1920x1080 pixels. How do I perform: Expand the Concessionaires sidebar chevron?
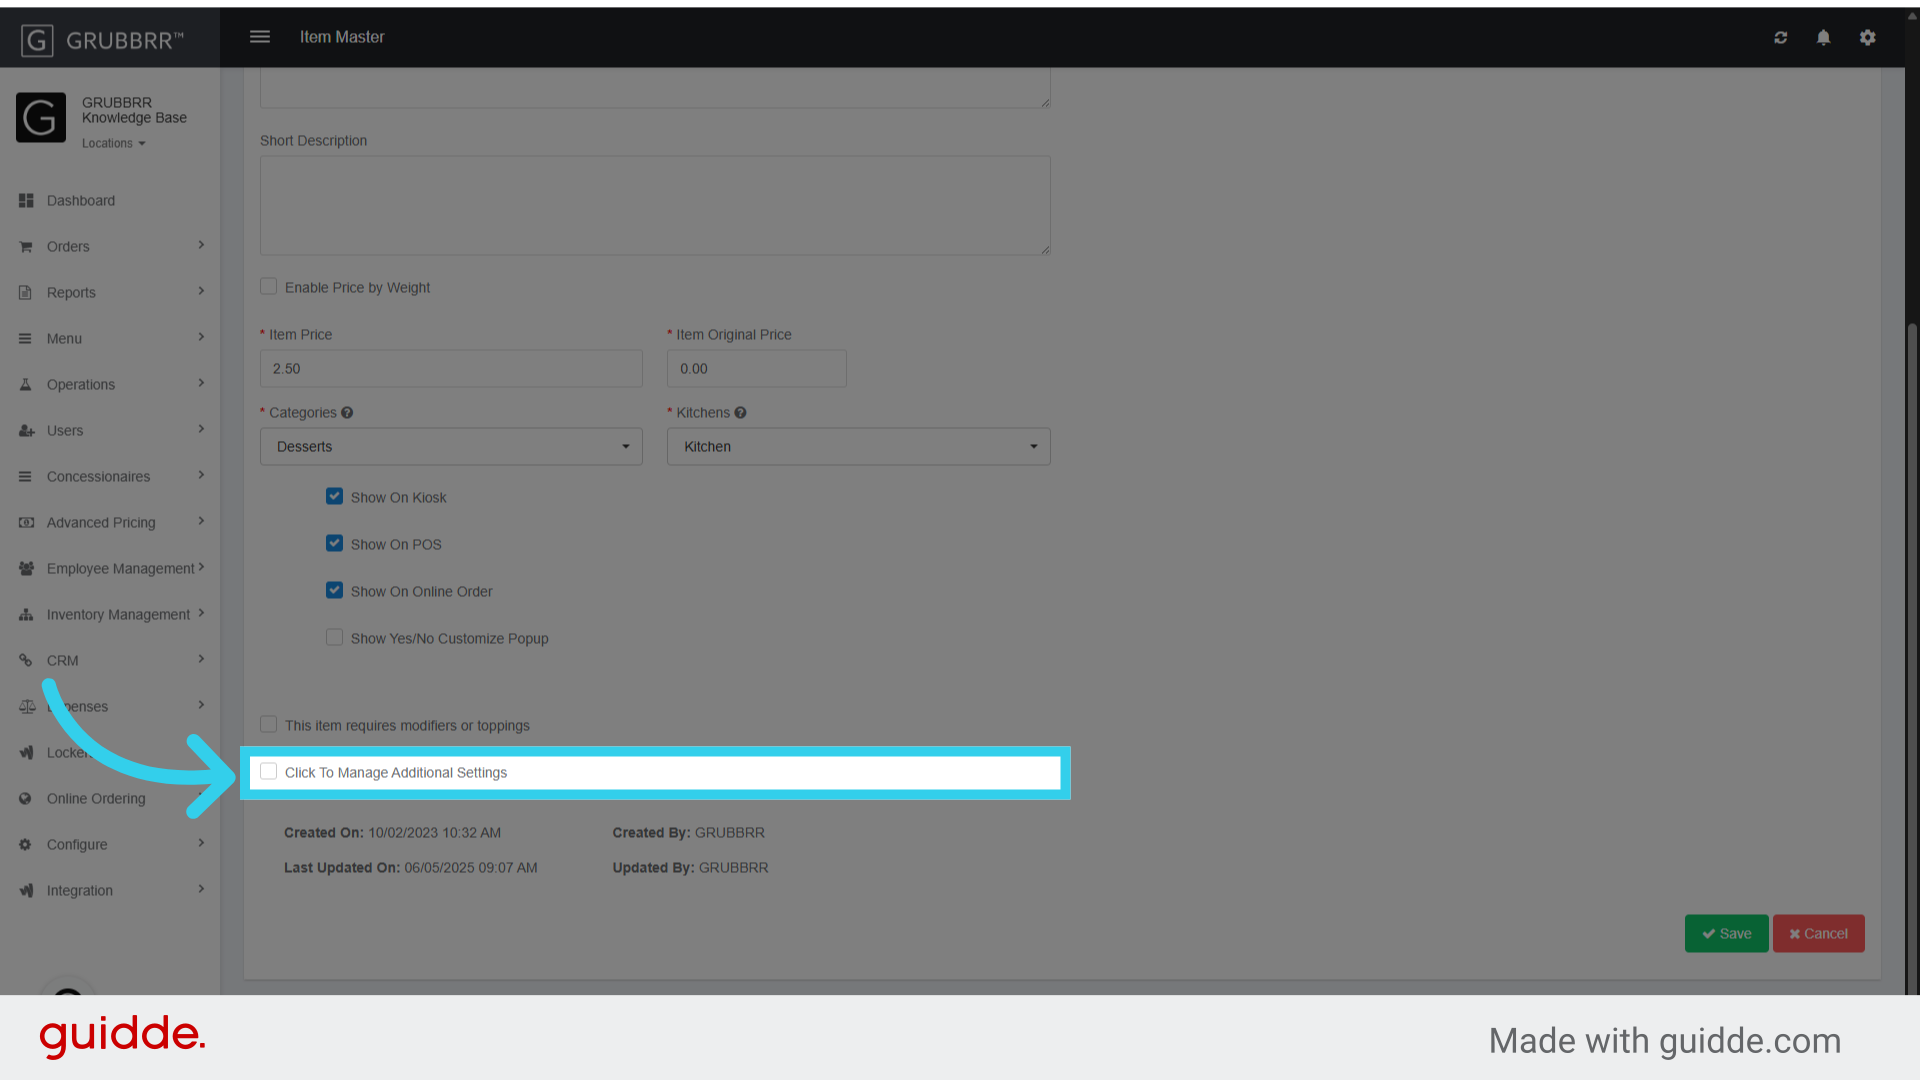point(201,476)
